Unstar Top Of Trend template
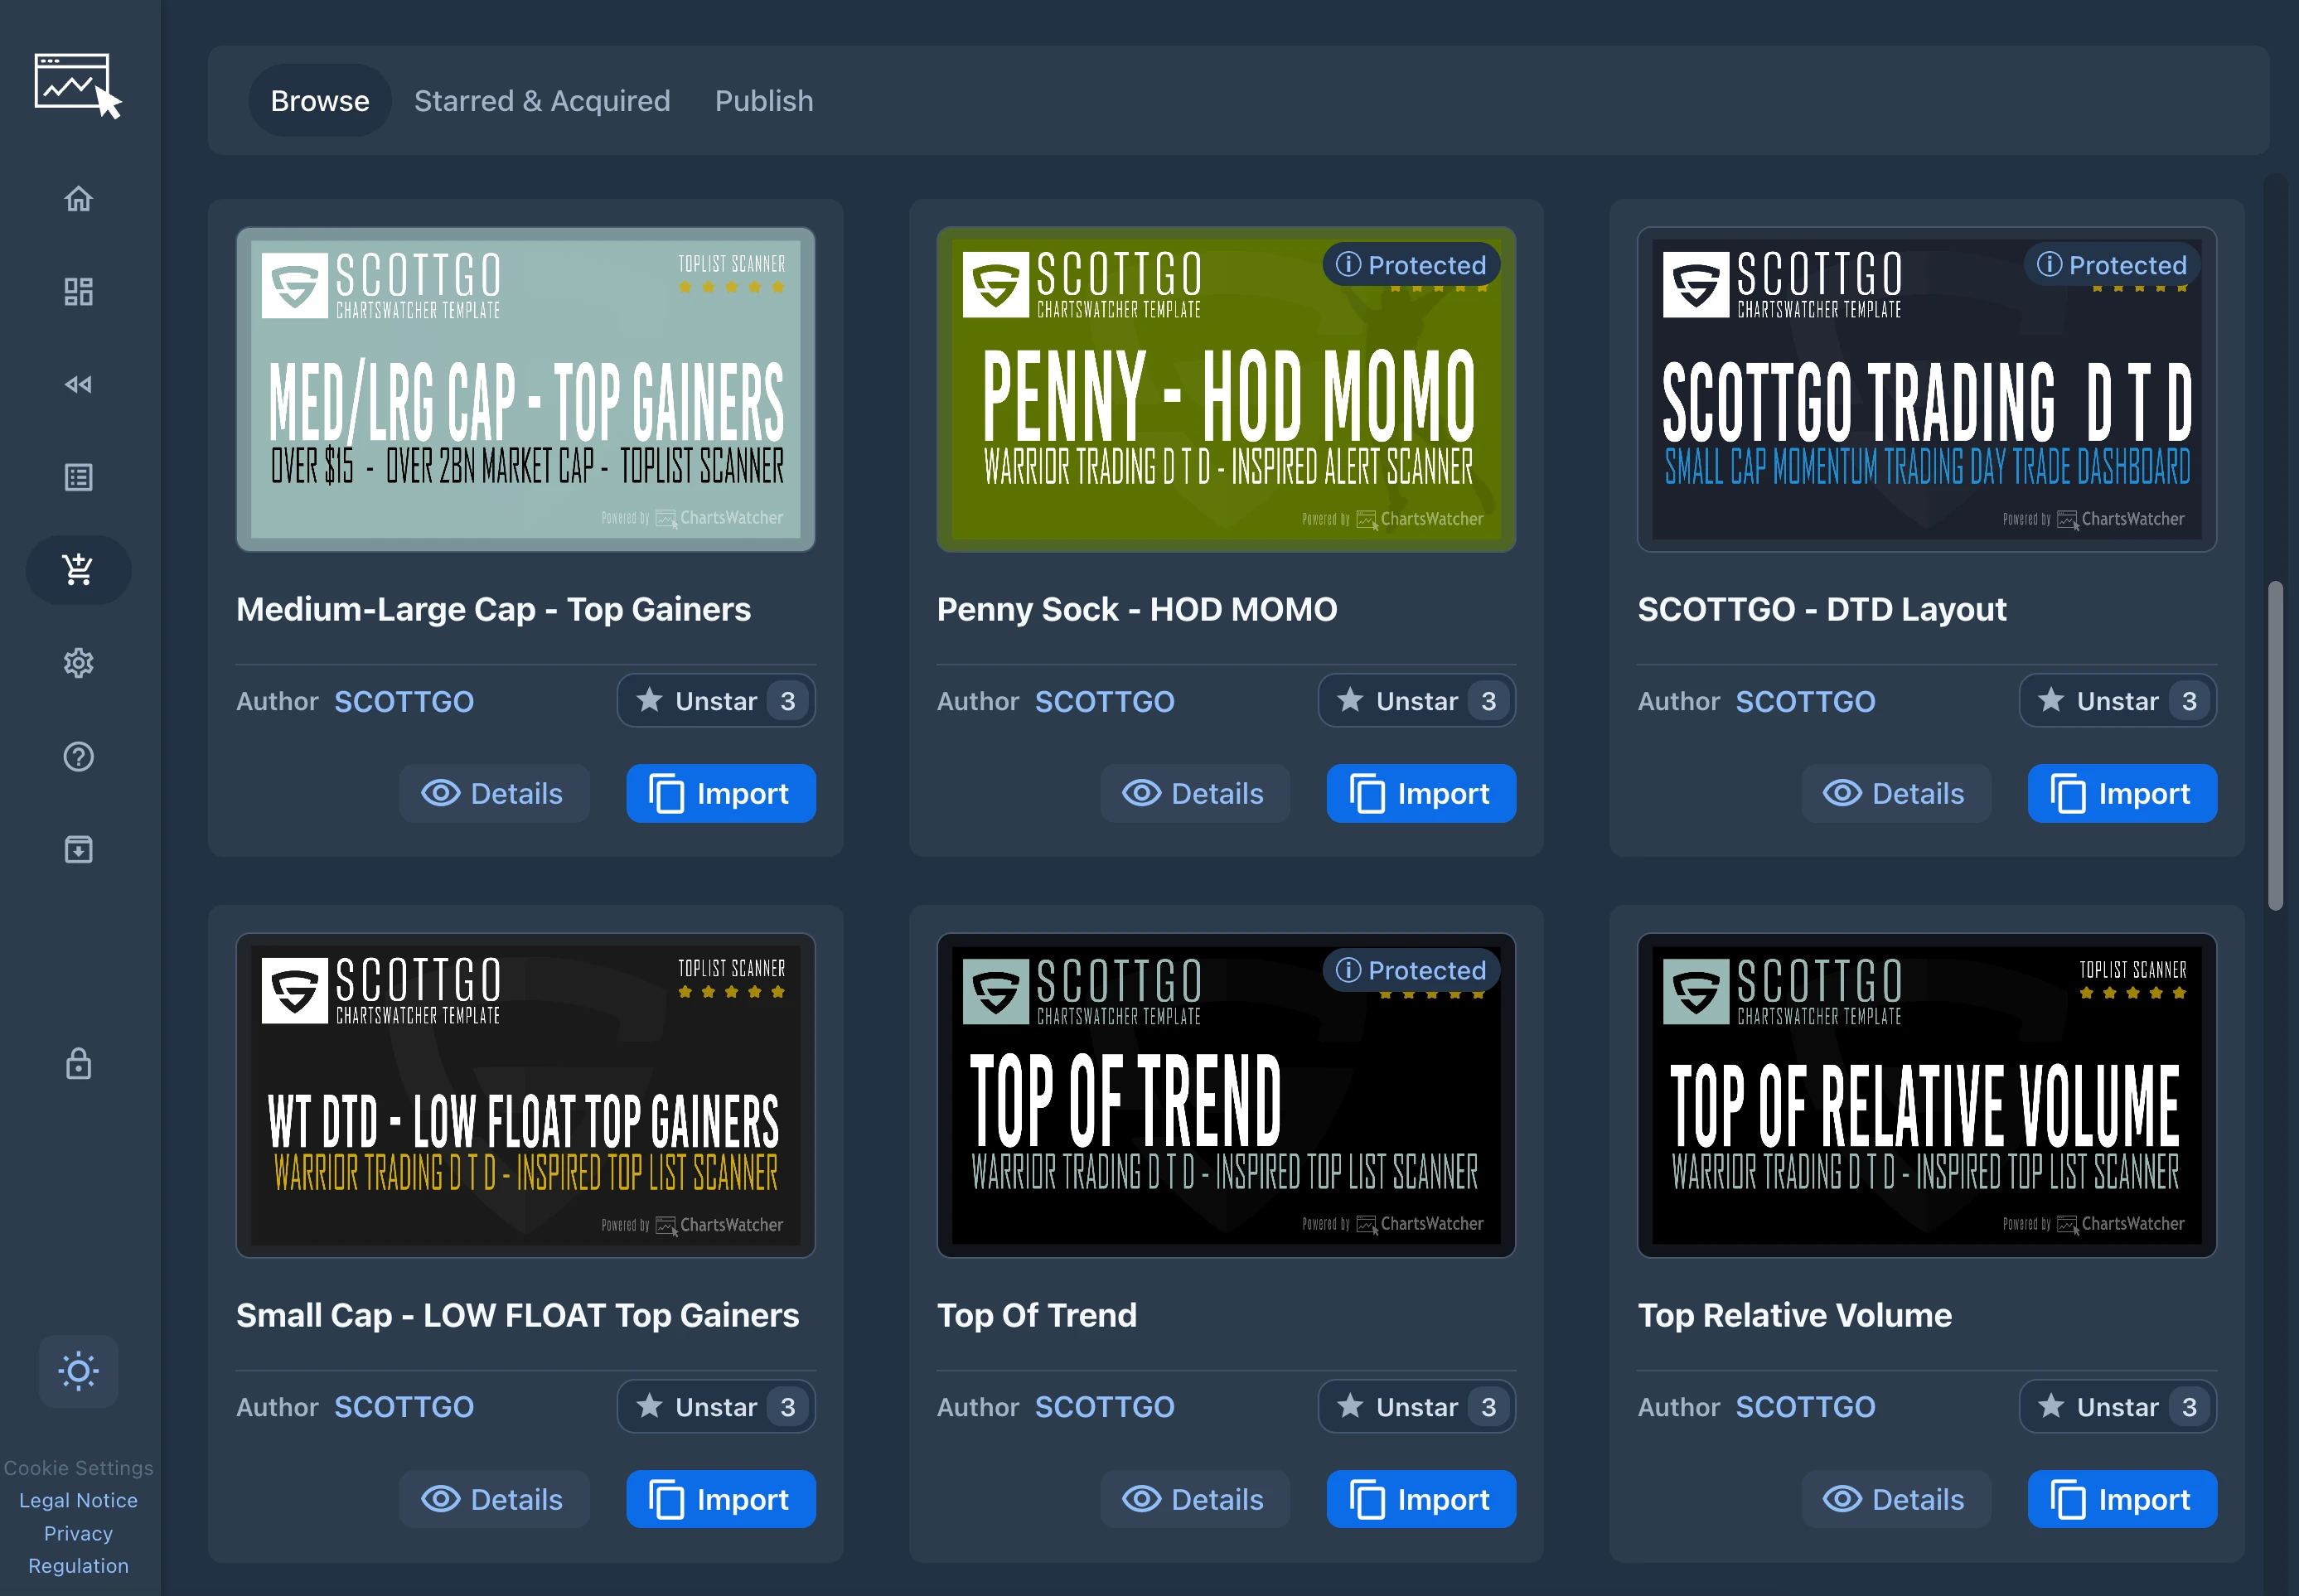Viewport: 2299px width, 1596px height. [x=1417, y=1407]
